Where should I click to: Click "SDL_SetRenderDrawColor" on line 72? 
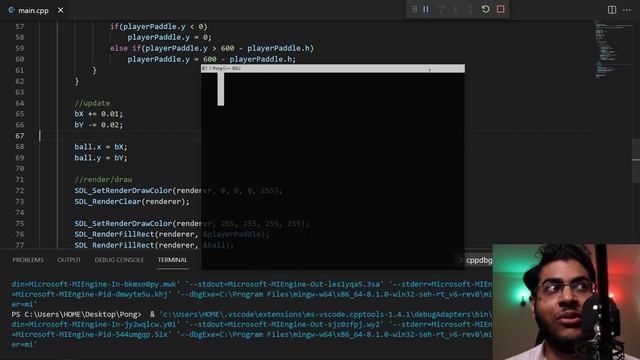[123, 191]
